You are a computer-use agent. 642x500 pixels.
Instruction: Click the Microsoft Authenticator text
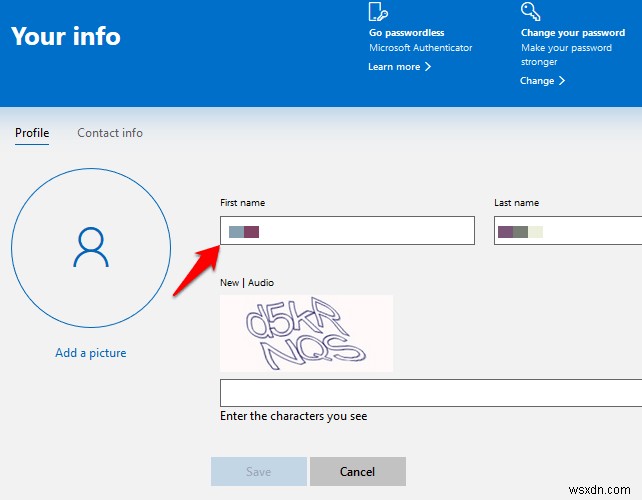point(420,48)
